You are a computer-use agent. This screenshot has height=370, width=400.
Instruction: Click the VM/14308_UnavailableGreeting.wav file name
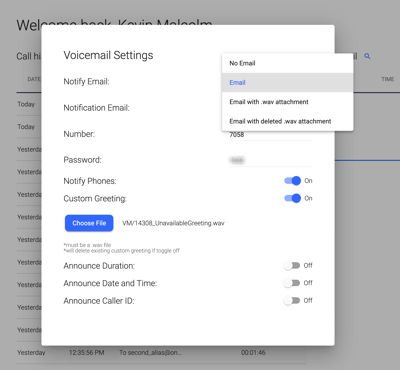click(173, 223)
